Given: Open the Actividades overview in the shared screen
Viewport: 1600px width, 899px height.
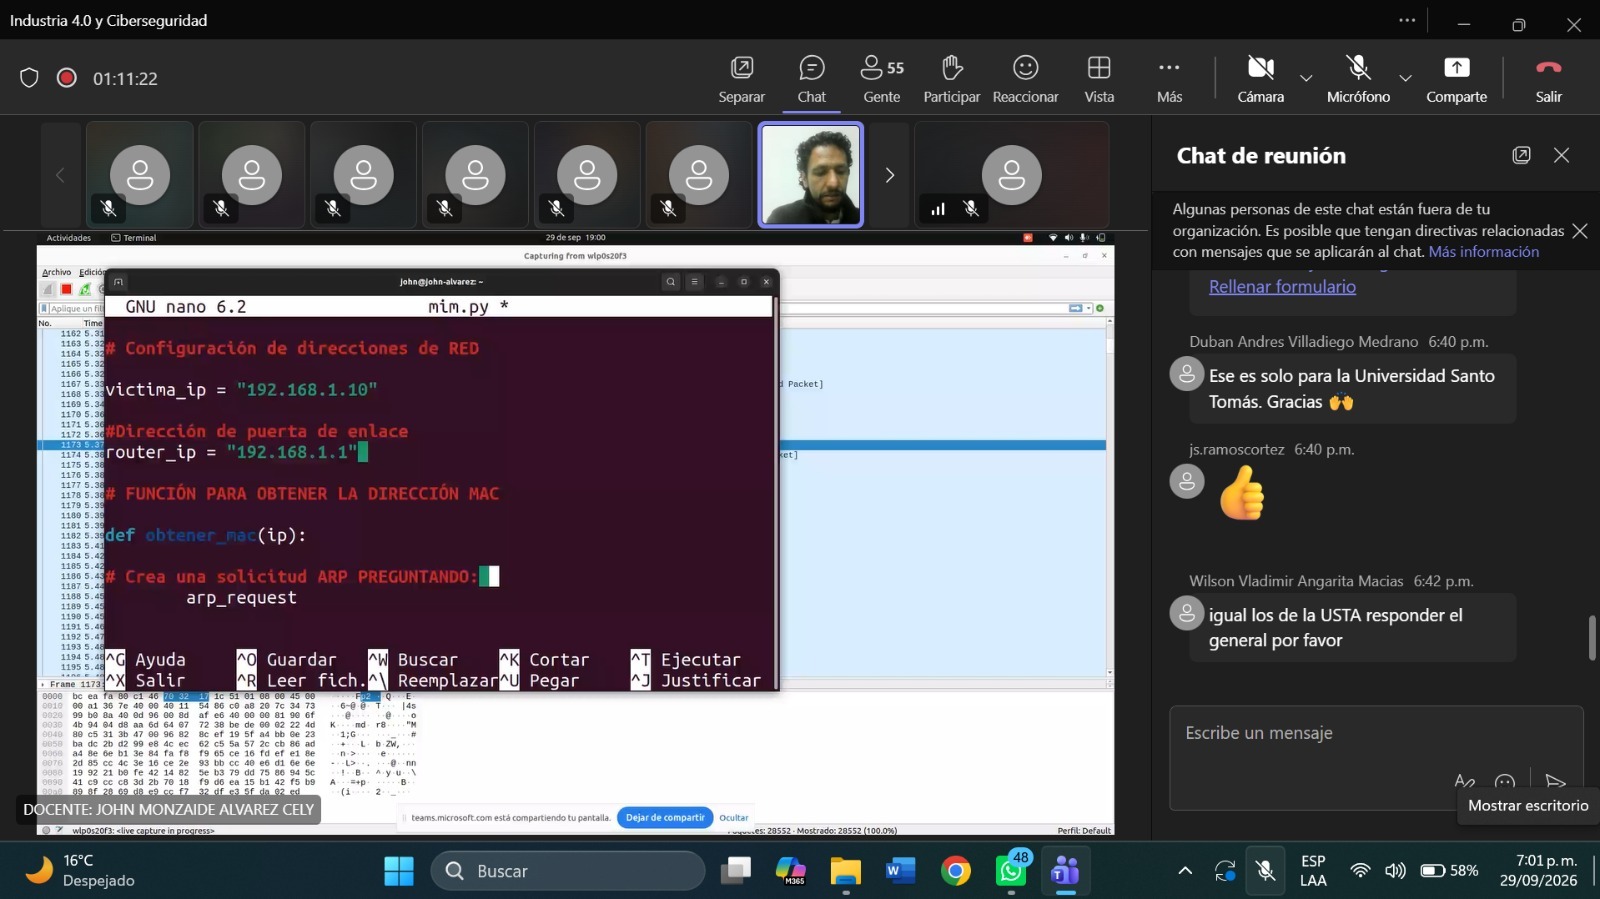Looking at the screenshot, I should 69,238.
